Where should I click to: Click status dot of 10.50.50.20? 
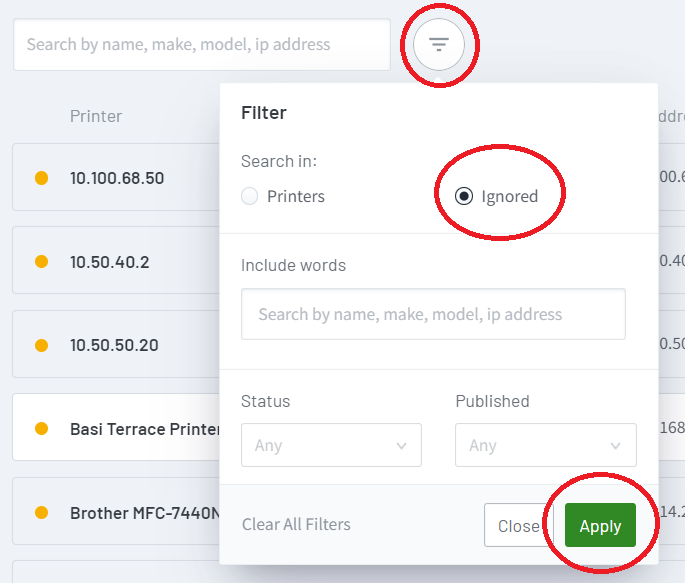point(42,345)
